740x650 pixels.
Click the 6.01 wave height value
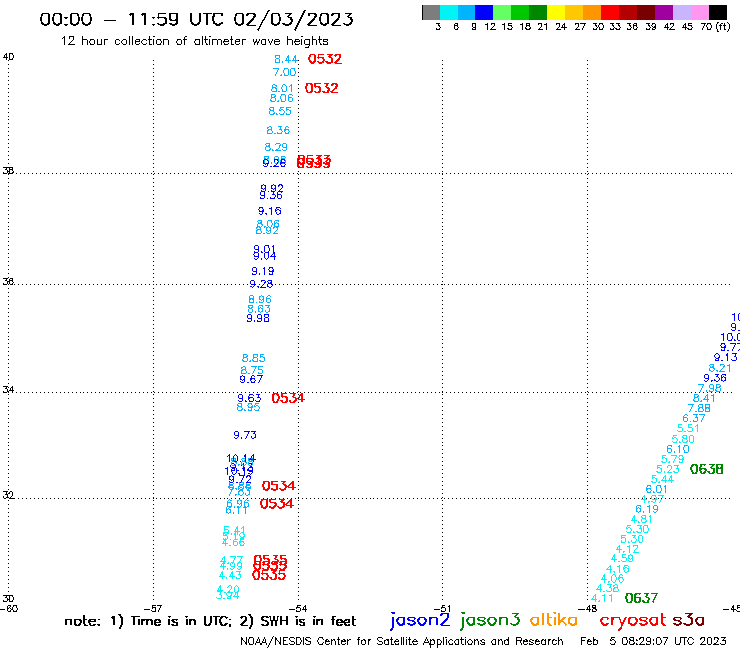pos(656,490)
